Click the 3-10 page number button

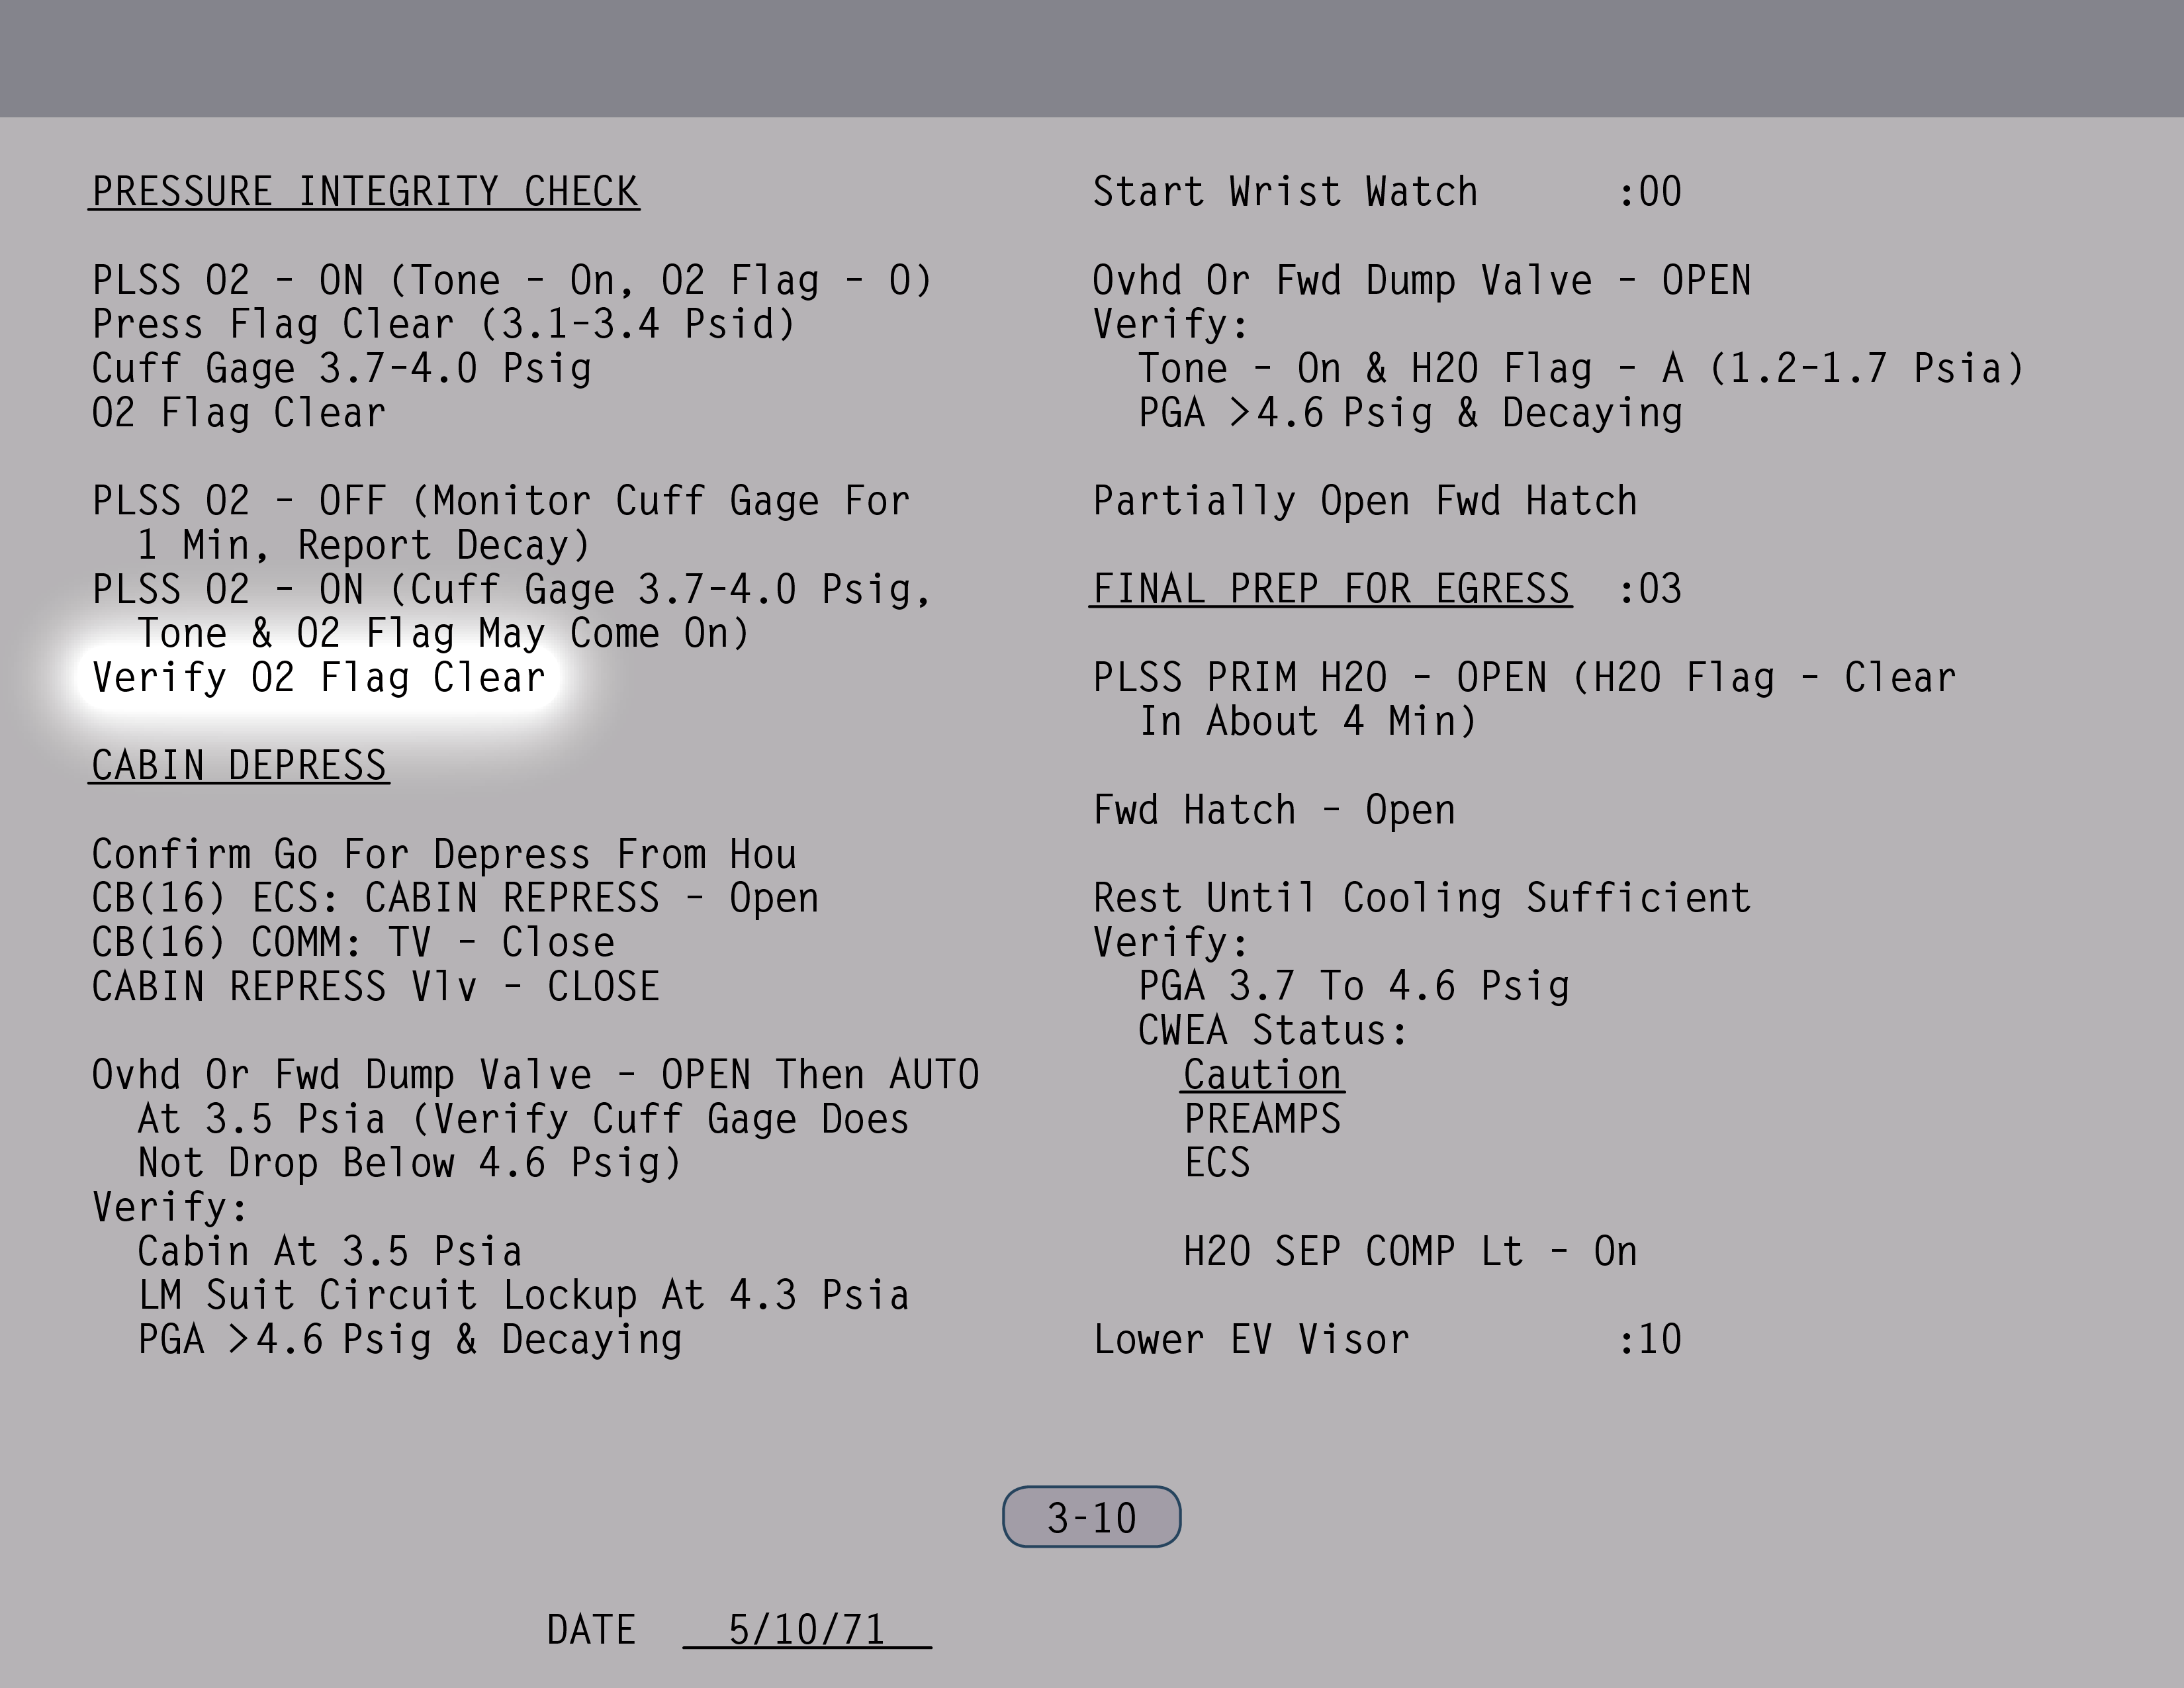pyautogui.click(x=1091, y=1517)
